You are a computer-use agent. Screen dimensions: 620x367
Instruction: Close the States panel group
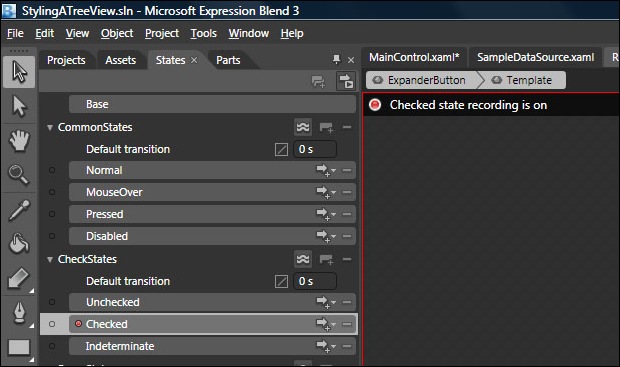pyautogui.click(x=351, y=60)
